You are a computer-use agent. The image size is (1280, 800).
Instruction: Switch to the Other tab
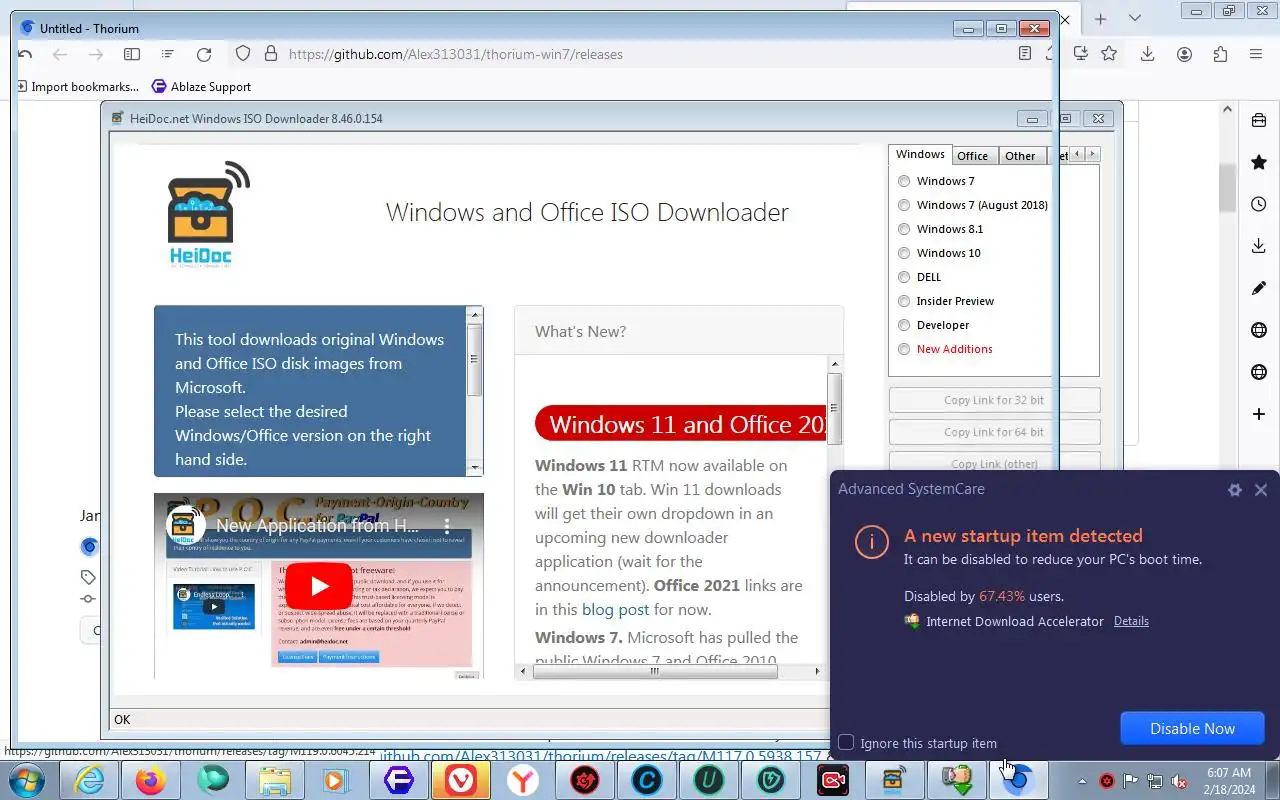(x=1020, y=156)
